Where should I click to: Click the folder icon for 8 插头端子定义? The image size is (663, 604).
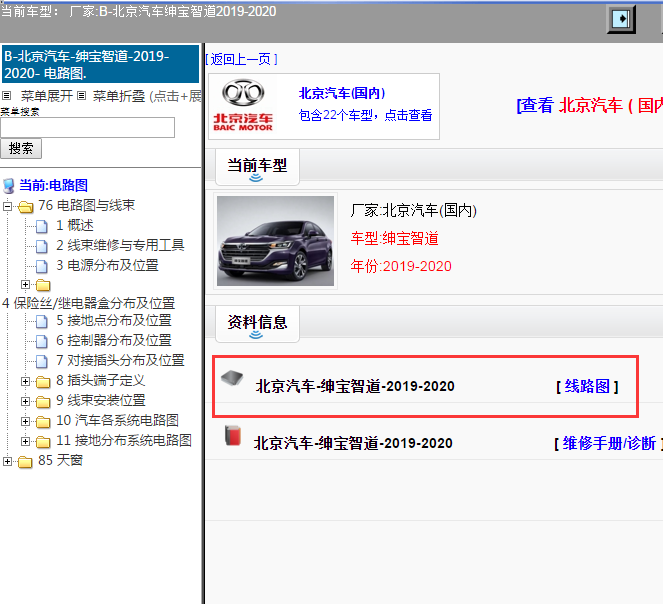click(x=43, y=382)
